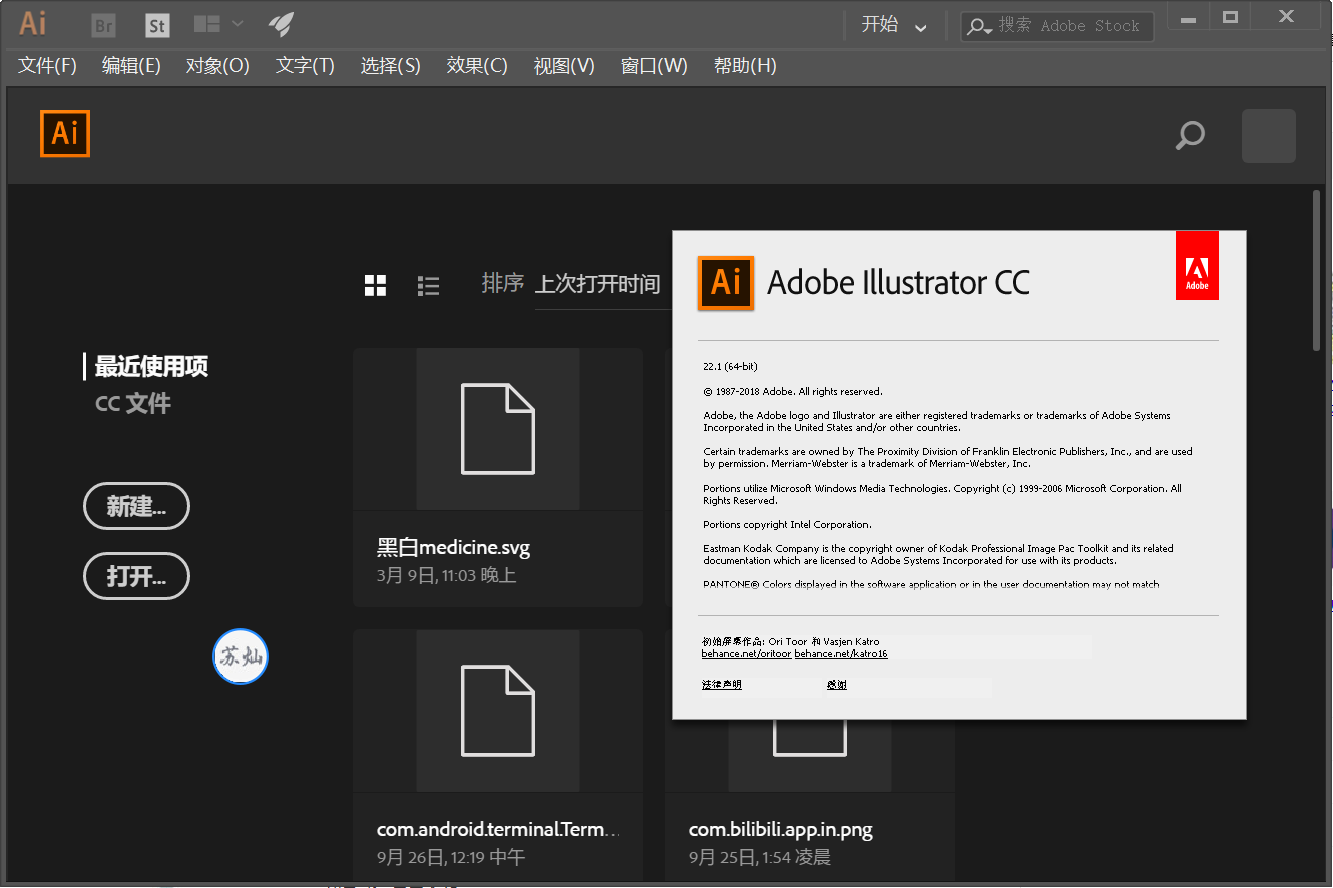Click the magnifier search icon on the start screen
Viewport: 1333px width, 888px height.
coord(1190,135)
